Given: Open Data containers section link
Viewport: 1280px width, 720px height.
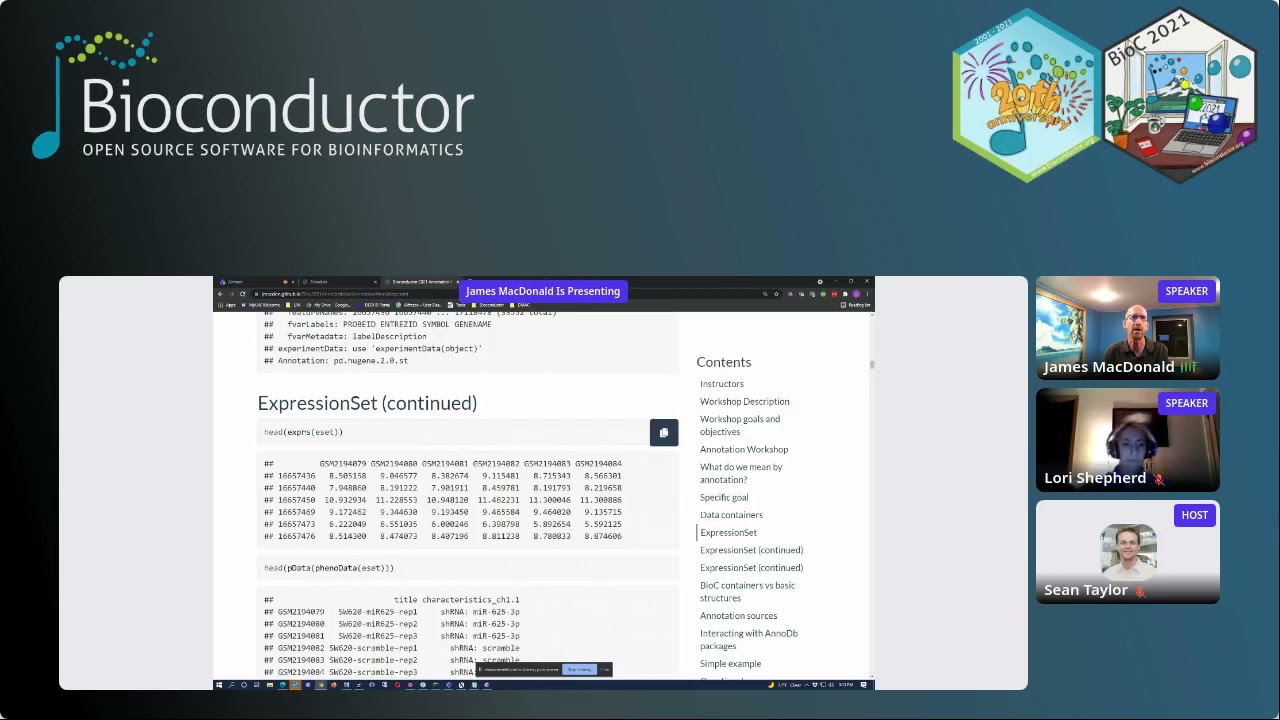Looking at the screenshot, I should click(x=731, y=515).
